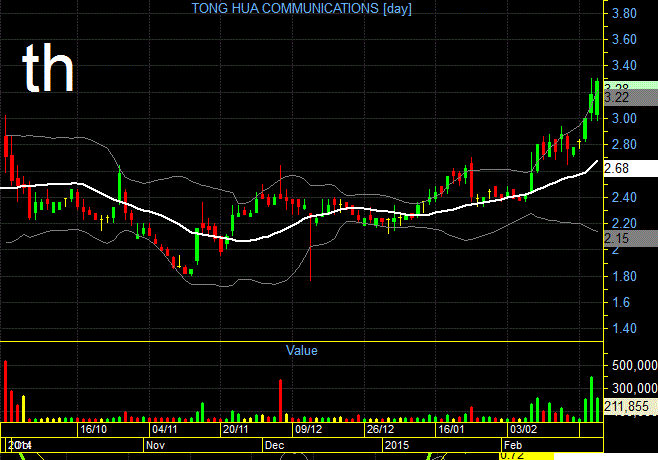Click the 211,855 current volume tag
Screen dimensions: 658x460
[631, 406]
